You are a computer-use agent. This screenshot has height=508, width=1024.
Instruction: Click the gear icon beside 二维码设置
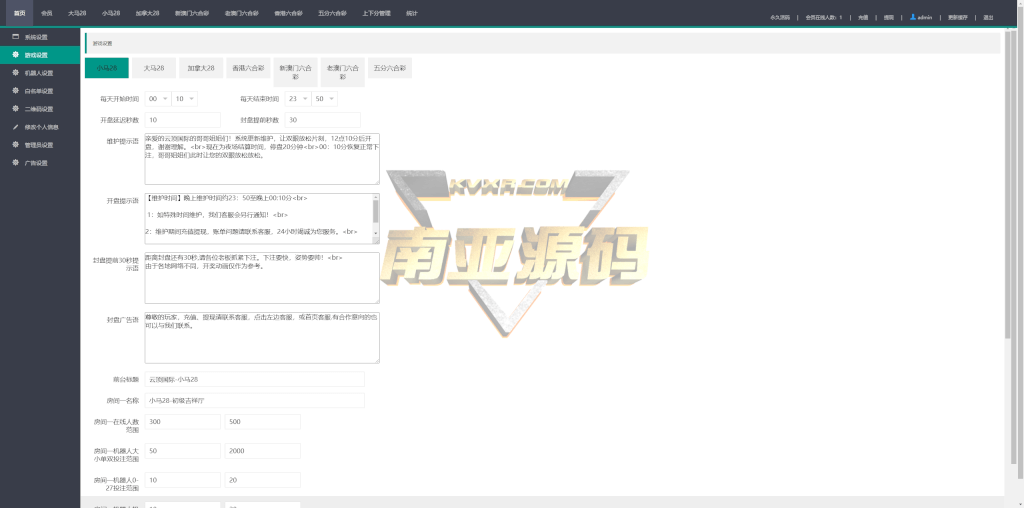coord(16,108)
